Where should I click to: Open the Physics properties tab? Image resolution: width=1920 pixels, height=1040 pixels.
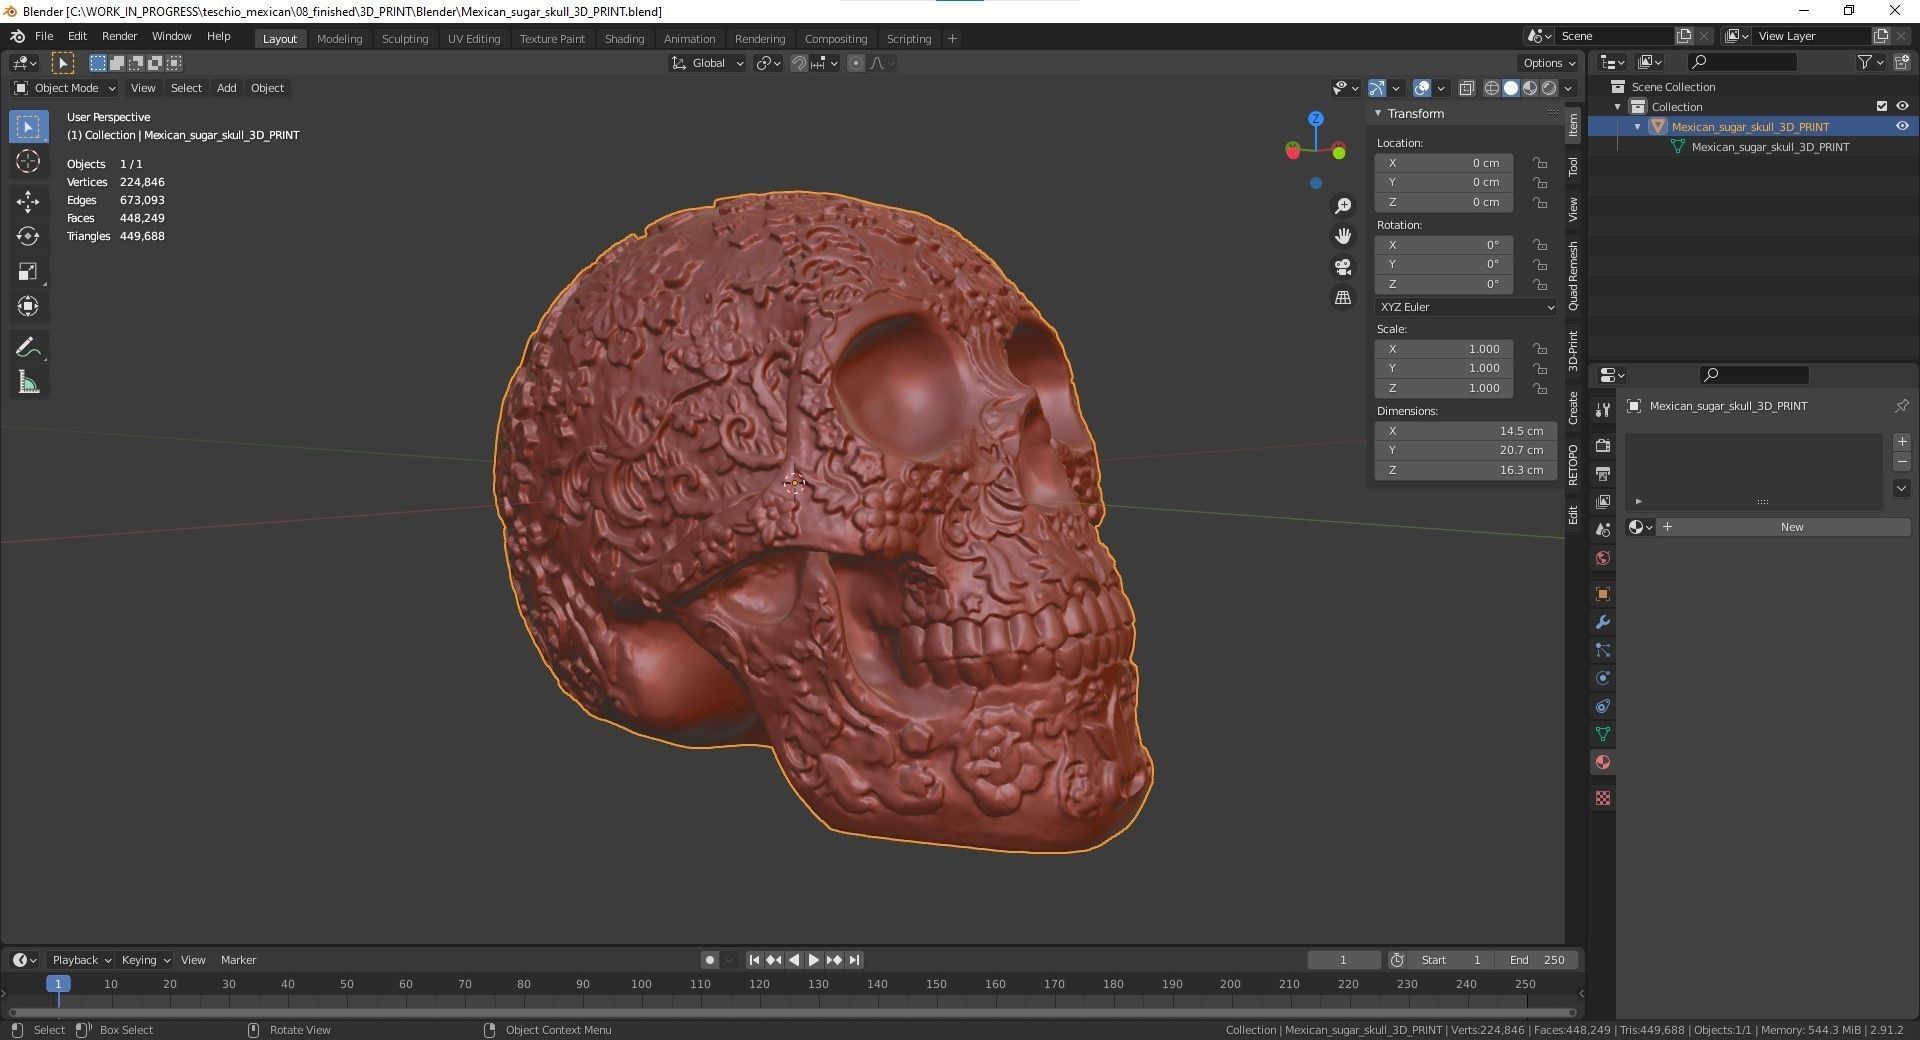tap(1603, 678)
